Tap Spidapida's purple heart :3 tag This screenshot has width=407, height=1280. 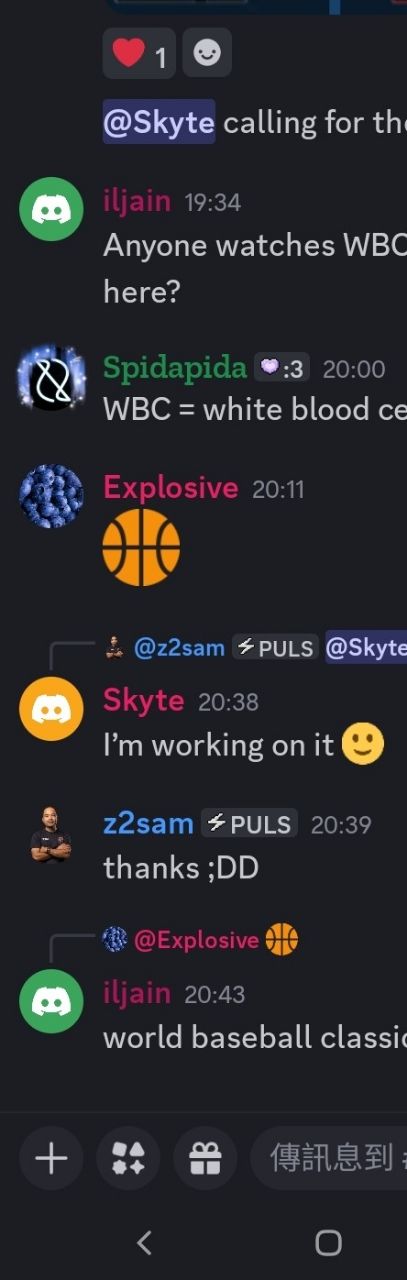(x=281, y=368)
